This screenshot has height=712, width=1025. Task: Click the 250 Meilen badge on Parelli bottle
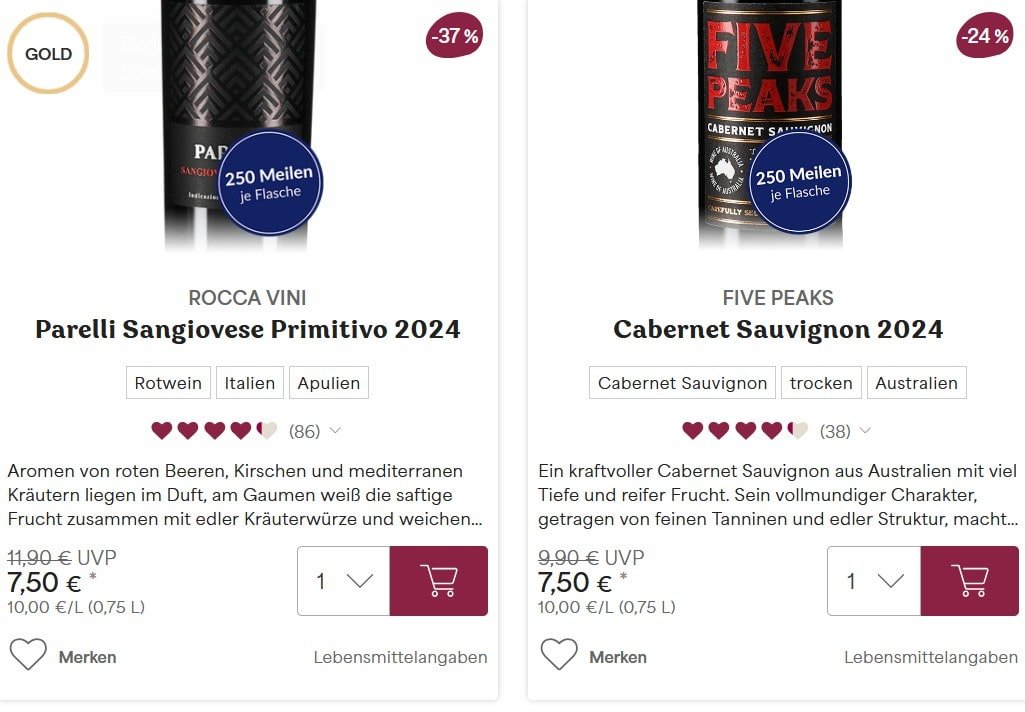tap(270, 183)
